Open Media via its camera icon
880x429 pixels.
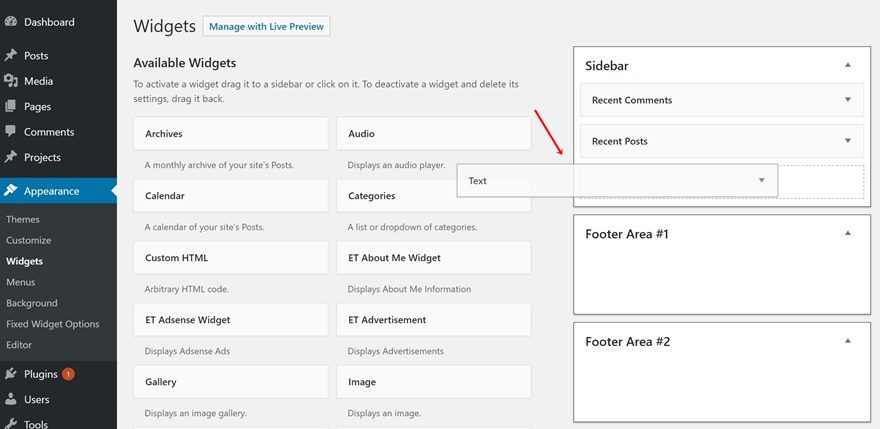click(x=11, y=81)
